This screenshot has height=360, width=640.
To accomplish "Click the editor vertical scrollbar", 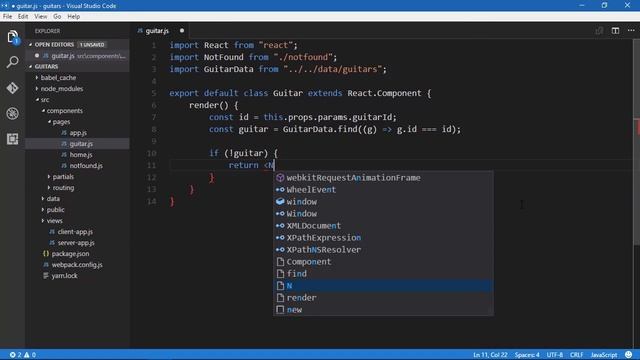I will (x=636, y=142).
